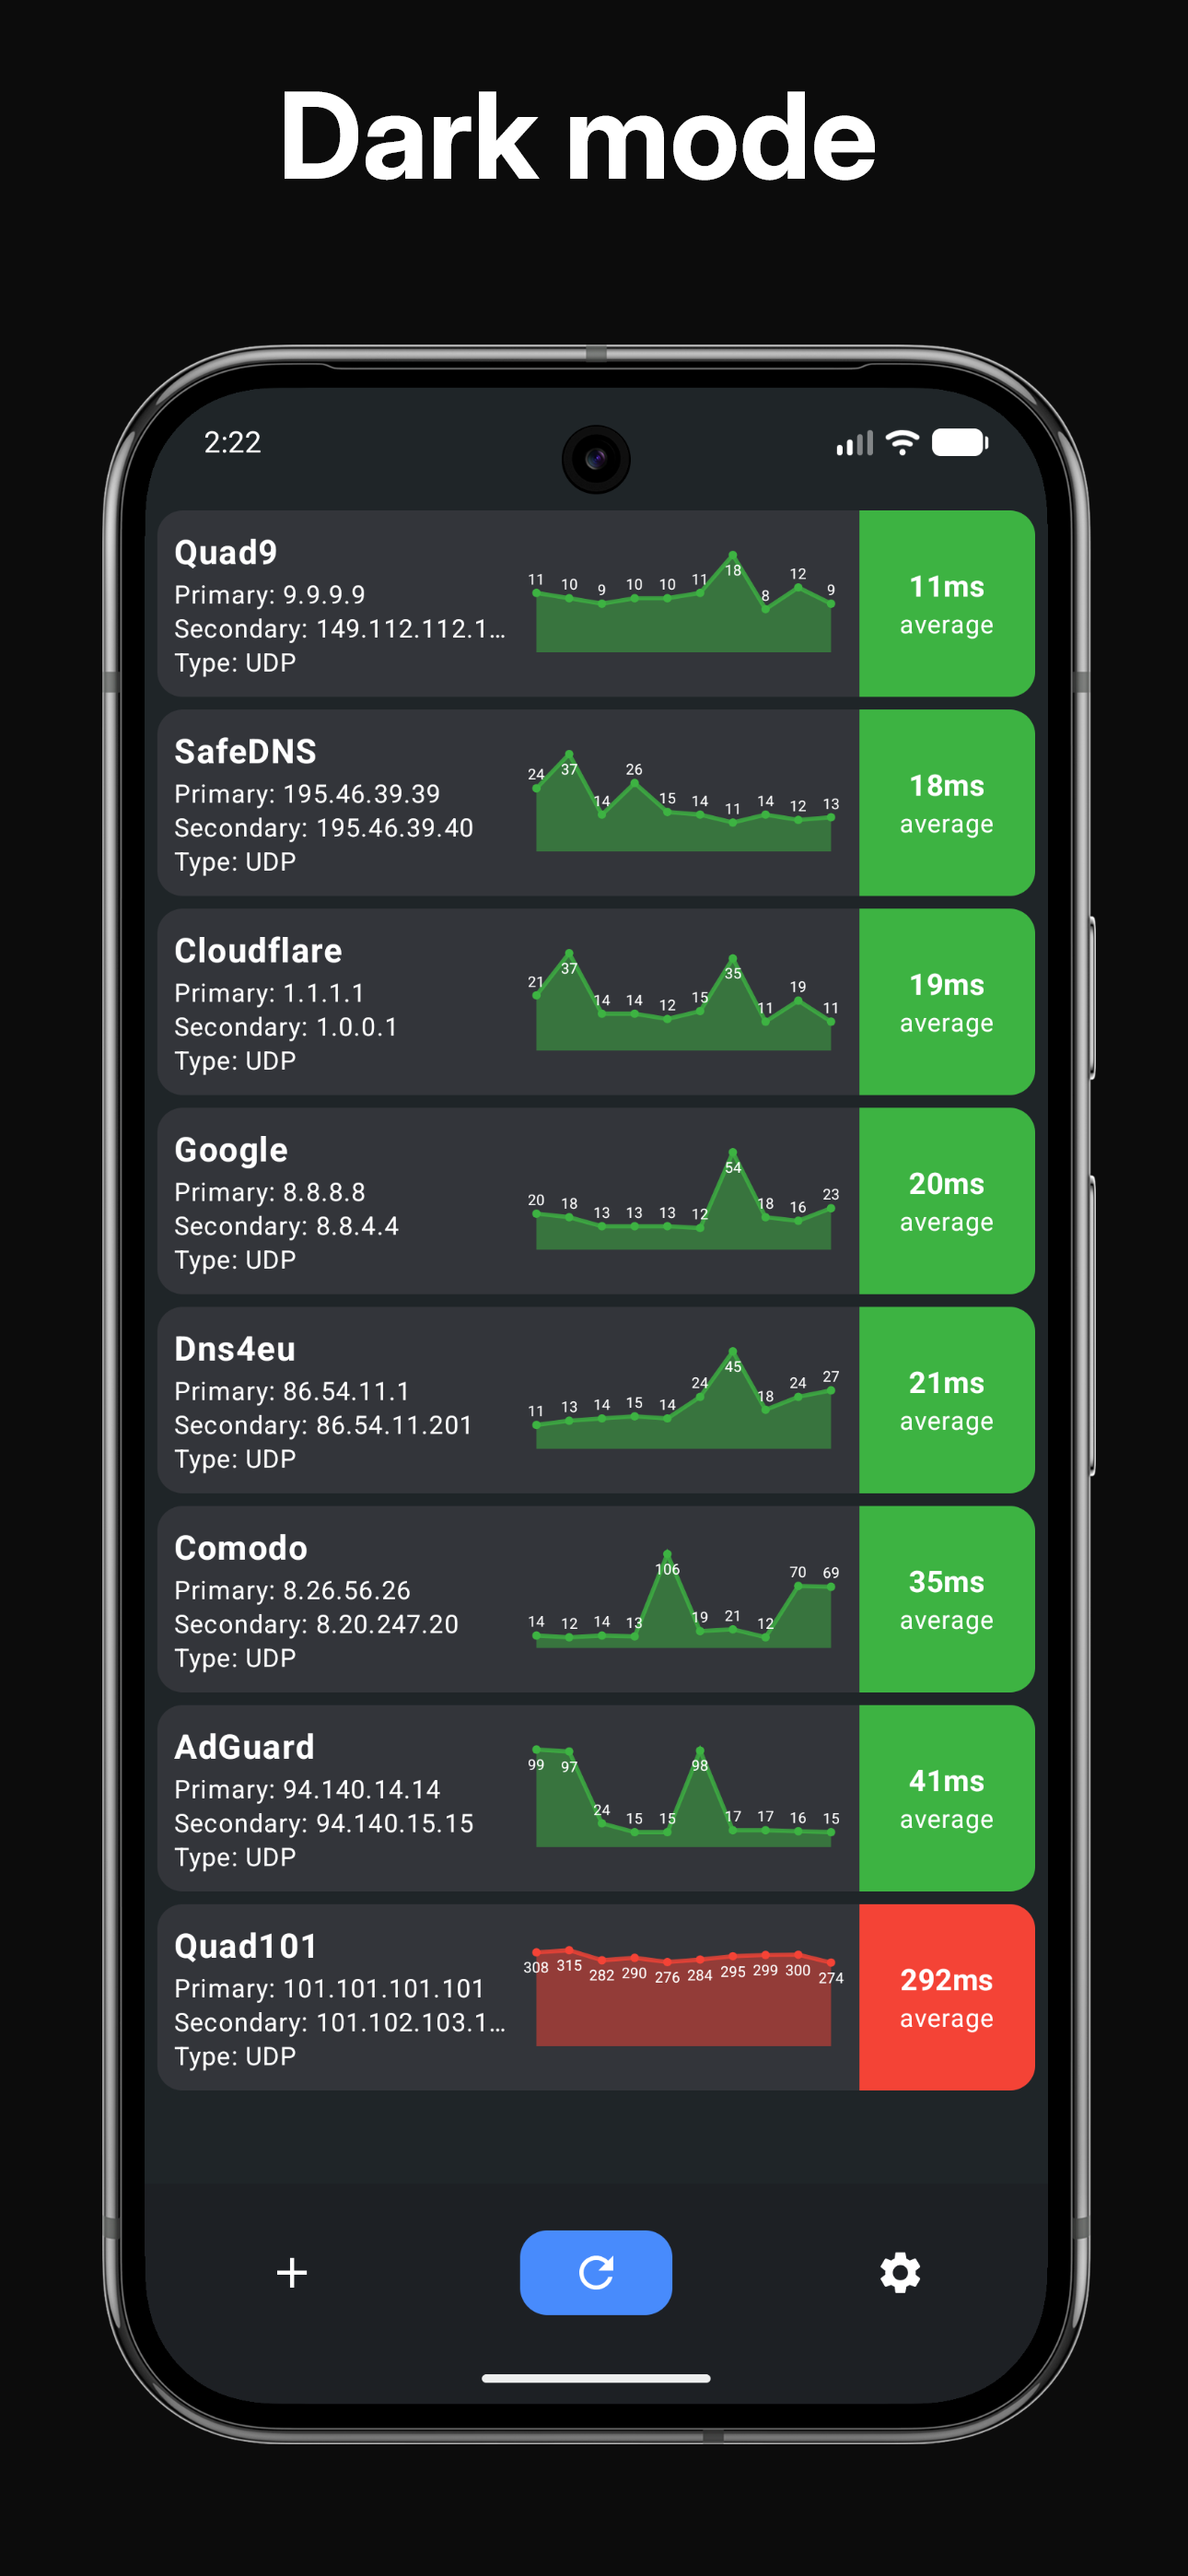The height and width of the screenshot is (2576, 1188).
Task: Select the SafeDNS server title
Action: point(245,751)
